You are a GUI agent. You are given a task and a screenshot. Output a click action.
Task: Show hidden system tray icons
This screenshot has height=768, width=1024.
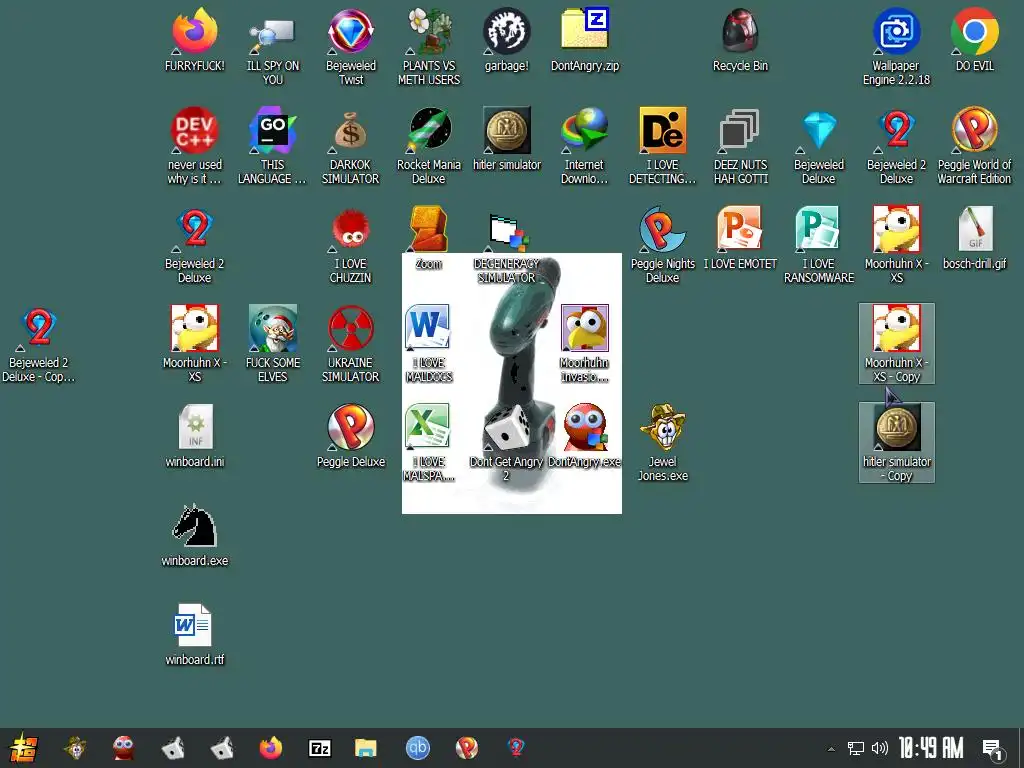tap(831, 749)
